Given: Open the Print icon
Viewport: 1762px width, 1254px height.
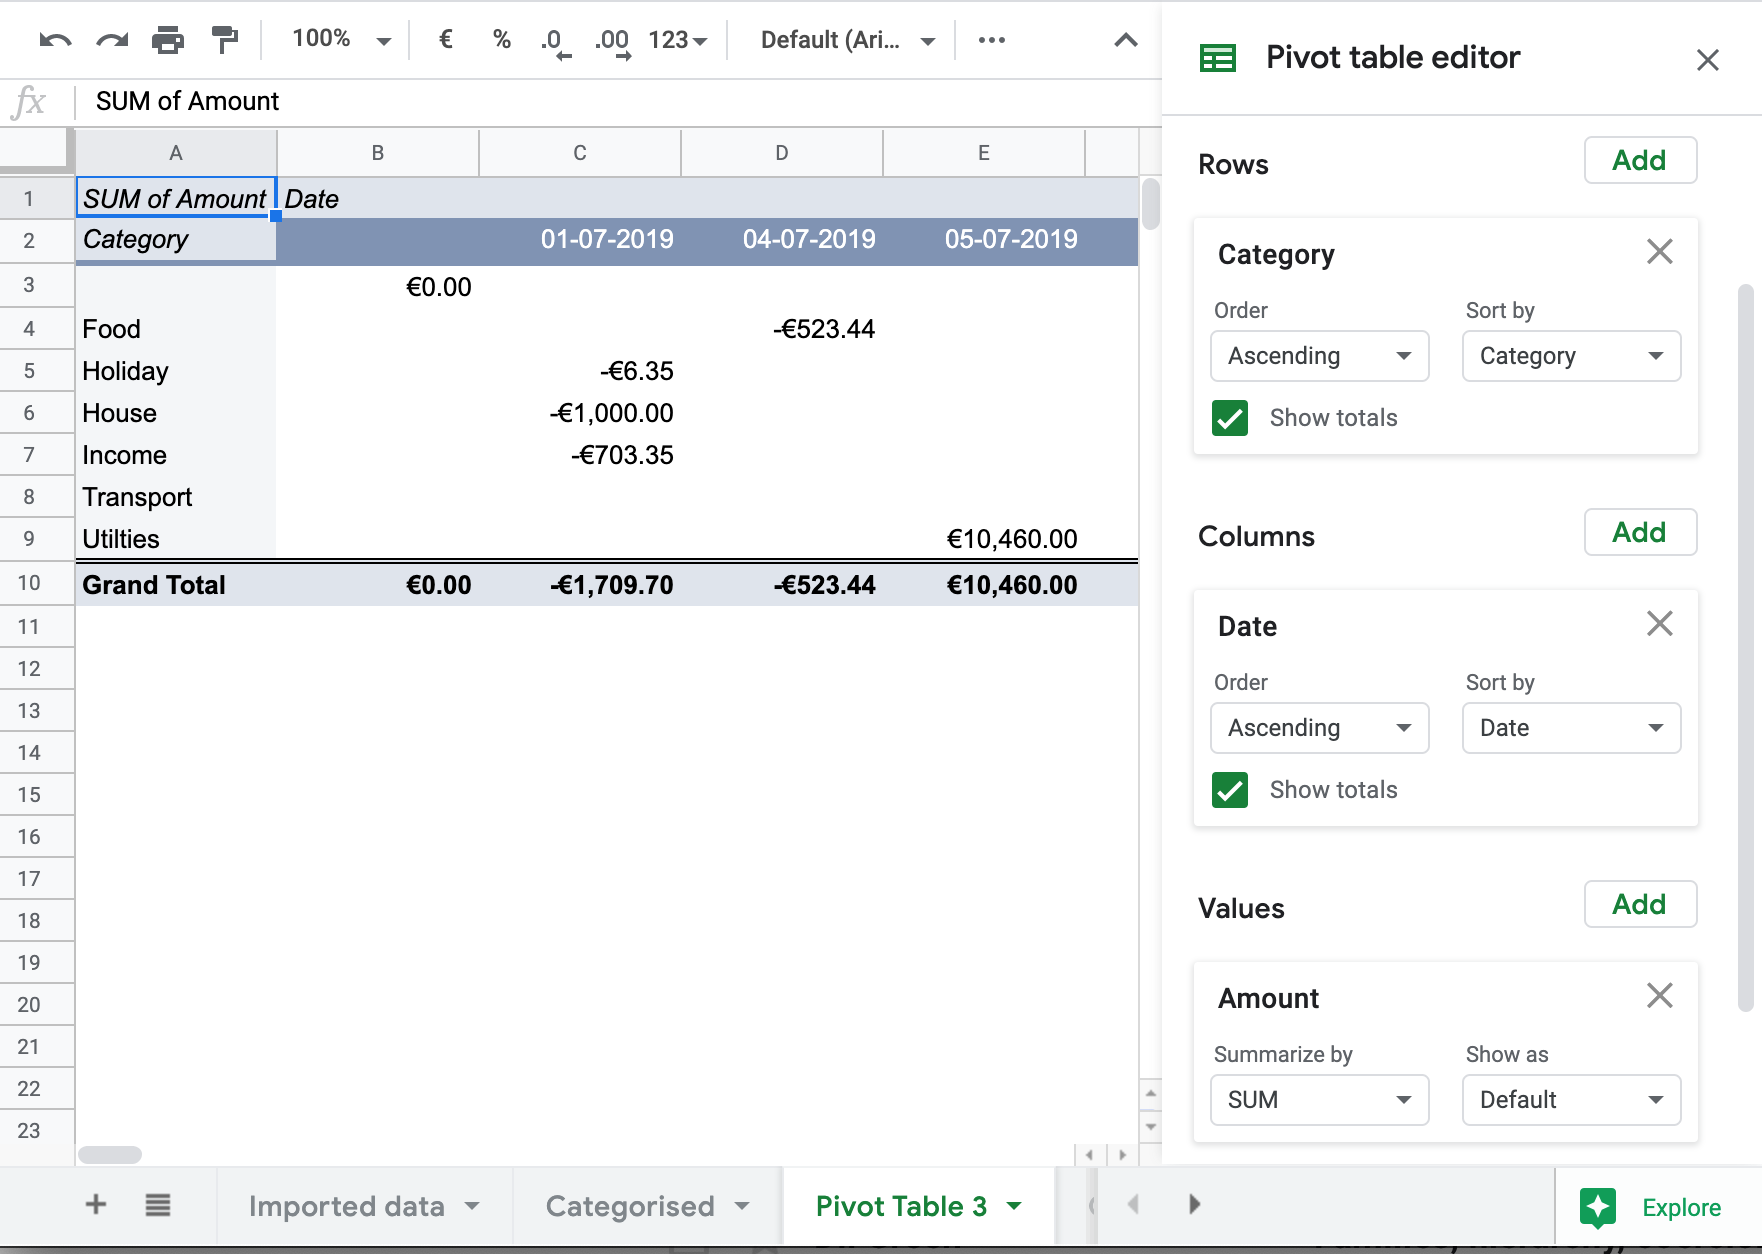Looking at the screenshot, I should [167, 40].
